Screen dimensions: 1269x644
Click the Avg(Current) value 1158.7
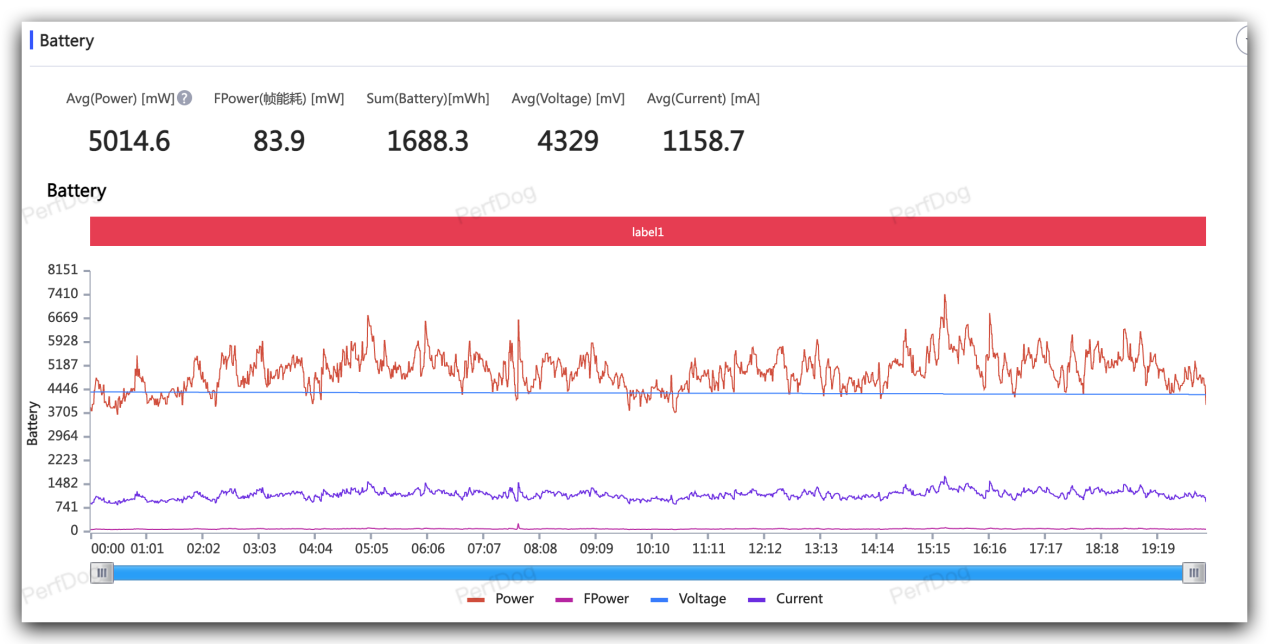coord(703,141)
